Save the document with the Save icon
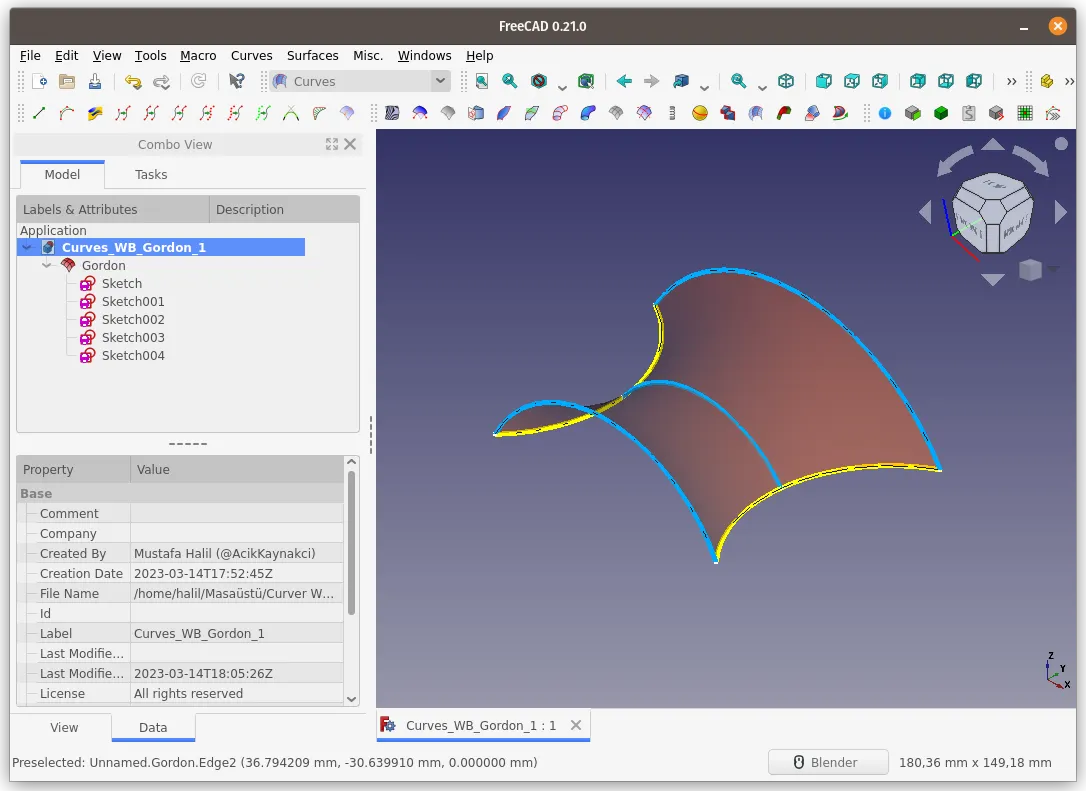Viewport: 1086px width, 791px height. (x=95, y=82)
